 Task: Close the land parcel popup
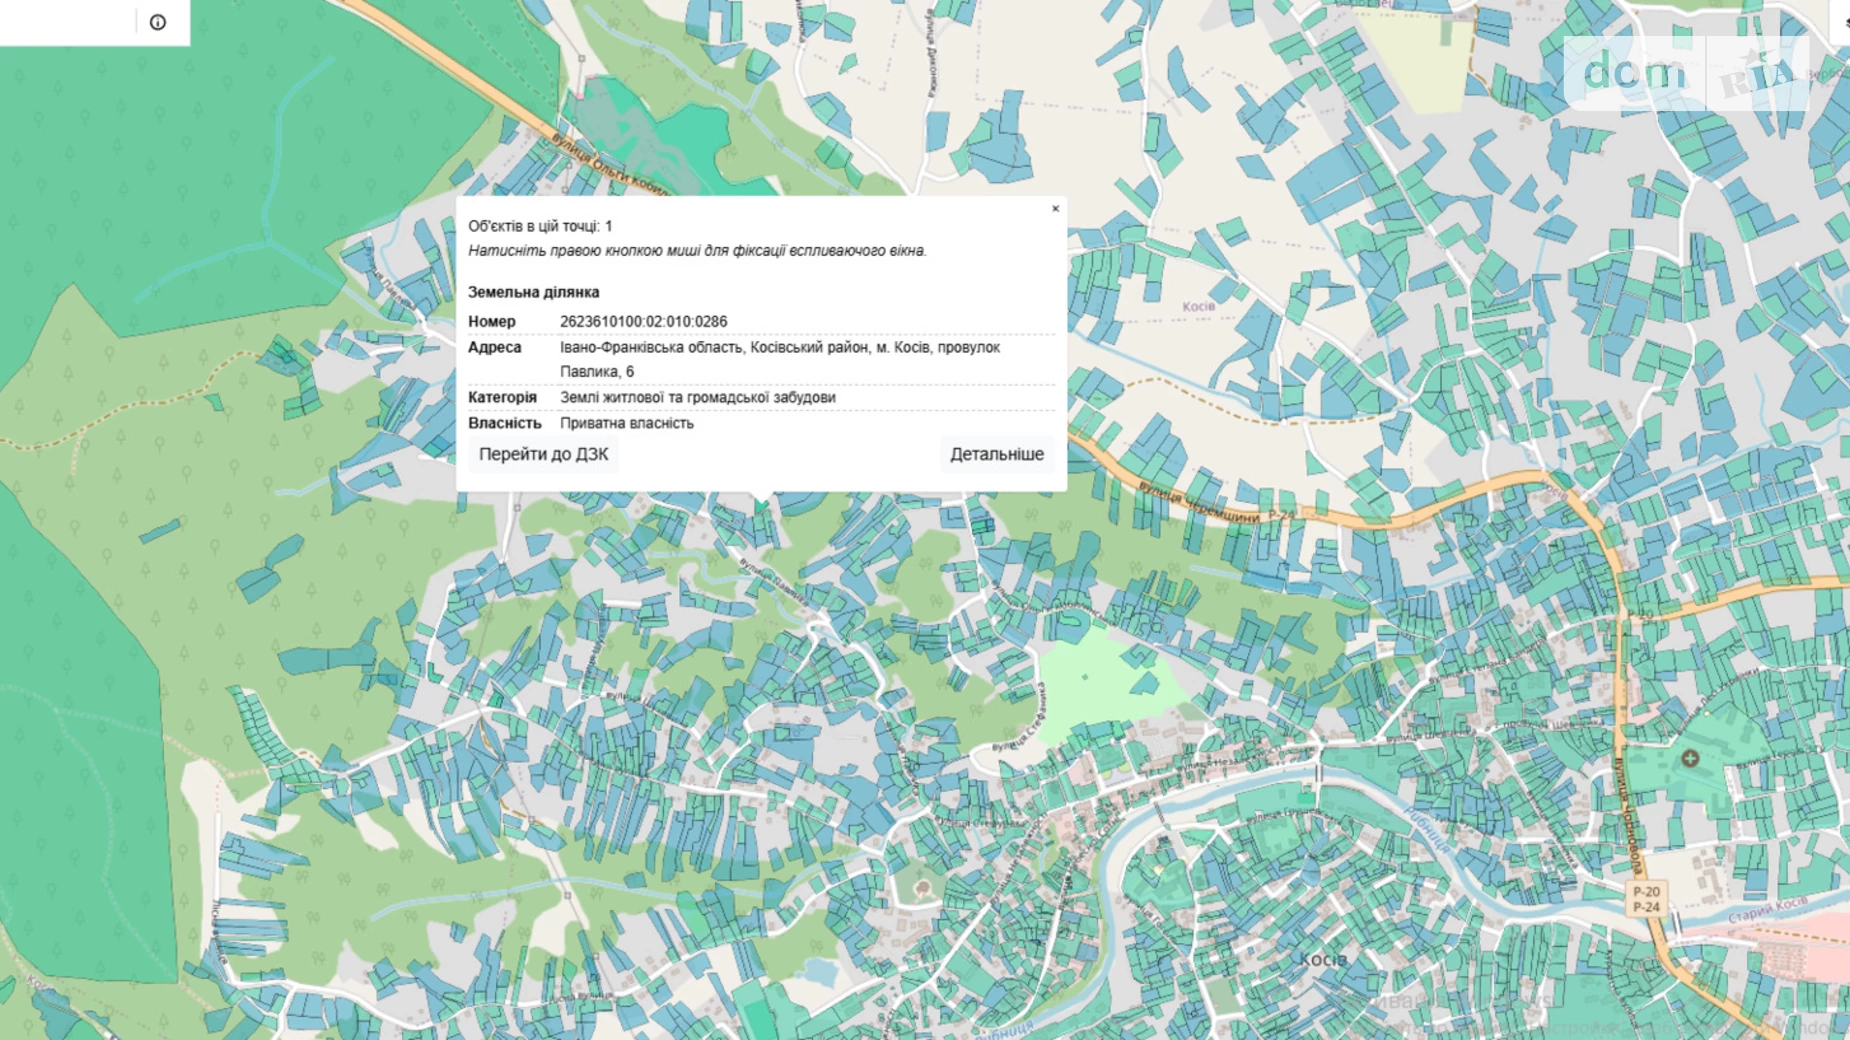(1055, 209)
